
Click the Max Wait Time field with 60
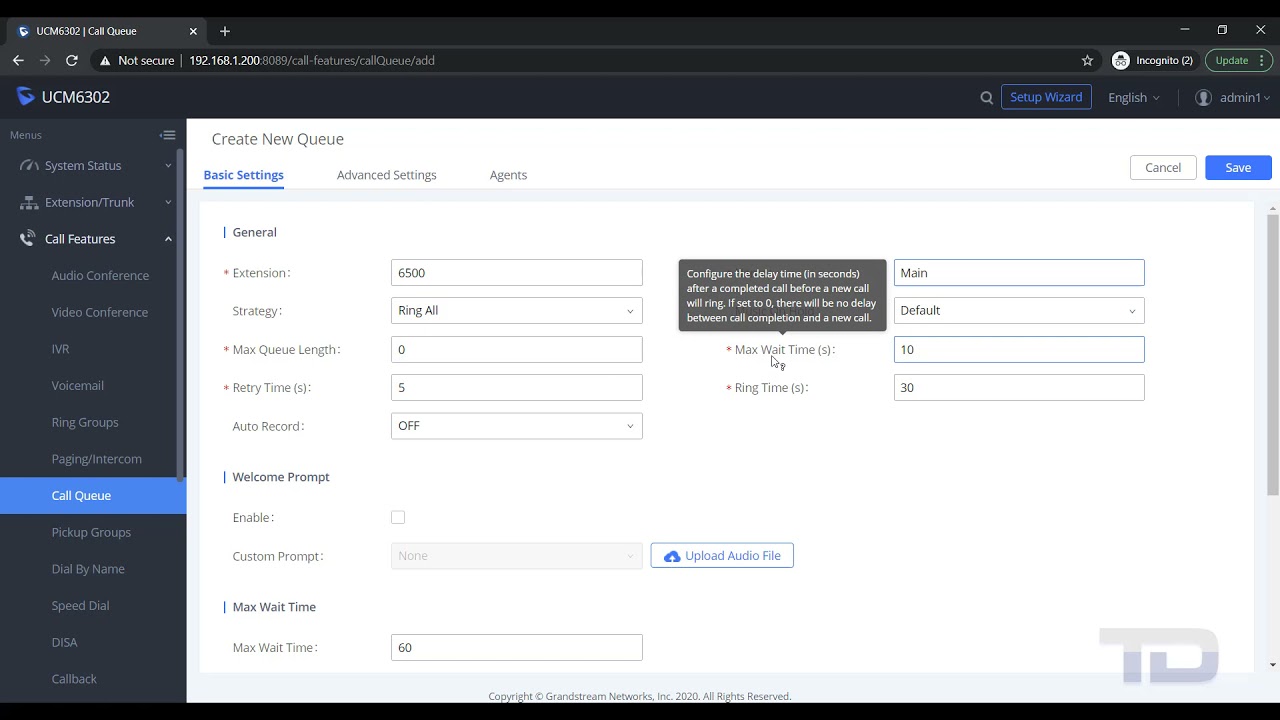pyautogui.click(x=516, y=648)
